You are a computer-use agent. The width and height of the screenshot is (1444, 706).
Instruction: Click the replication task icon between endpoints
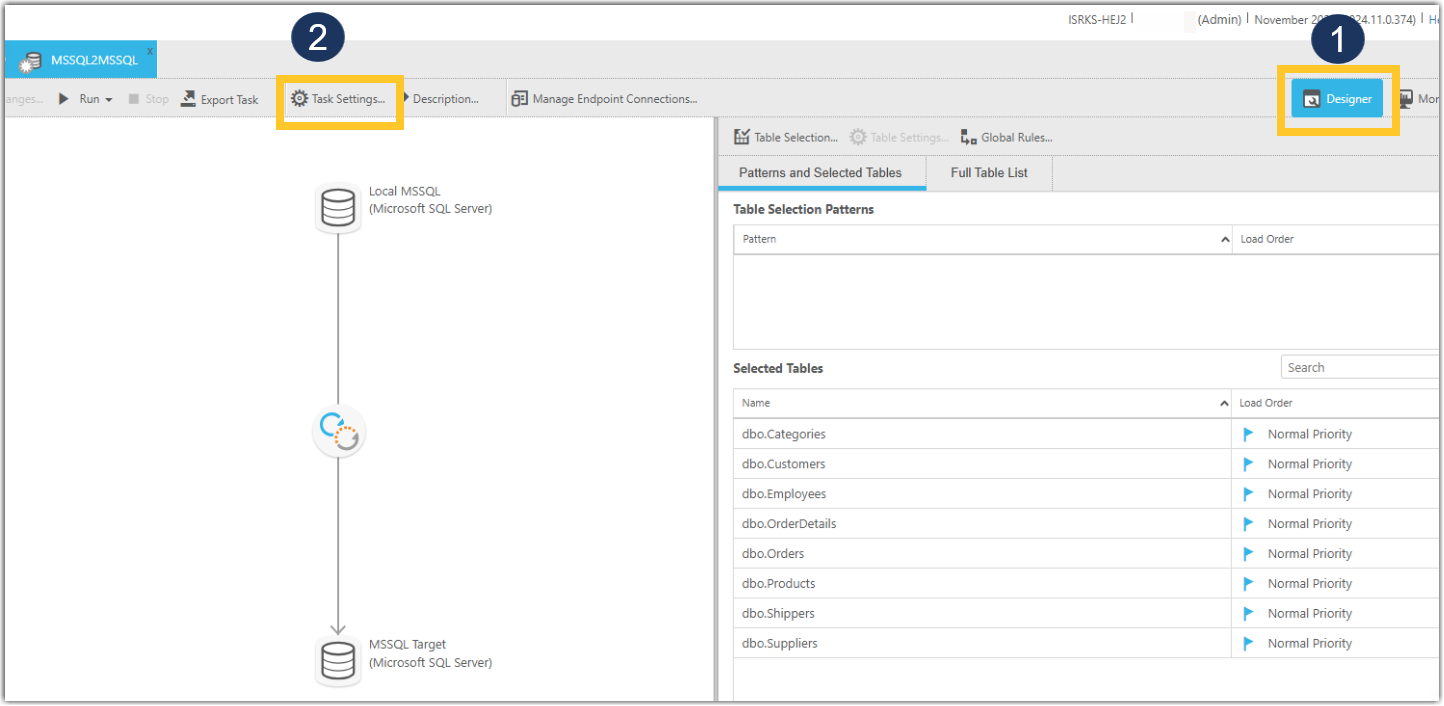338,430
